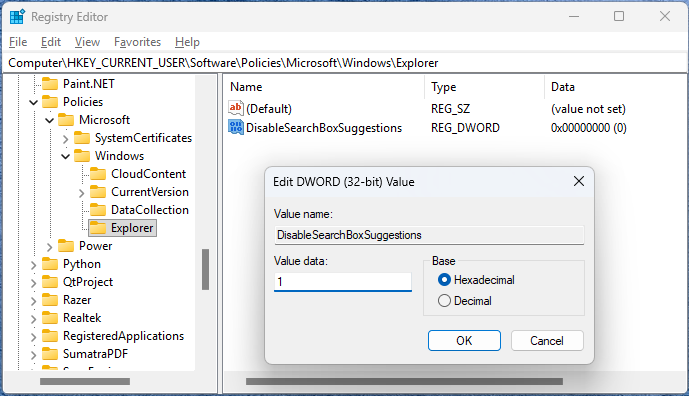Image resolution: width=689 pixels, height=396 pixels.
Task: Collapse the Microsoft tree node
Action: coord(50,120)
